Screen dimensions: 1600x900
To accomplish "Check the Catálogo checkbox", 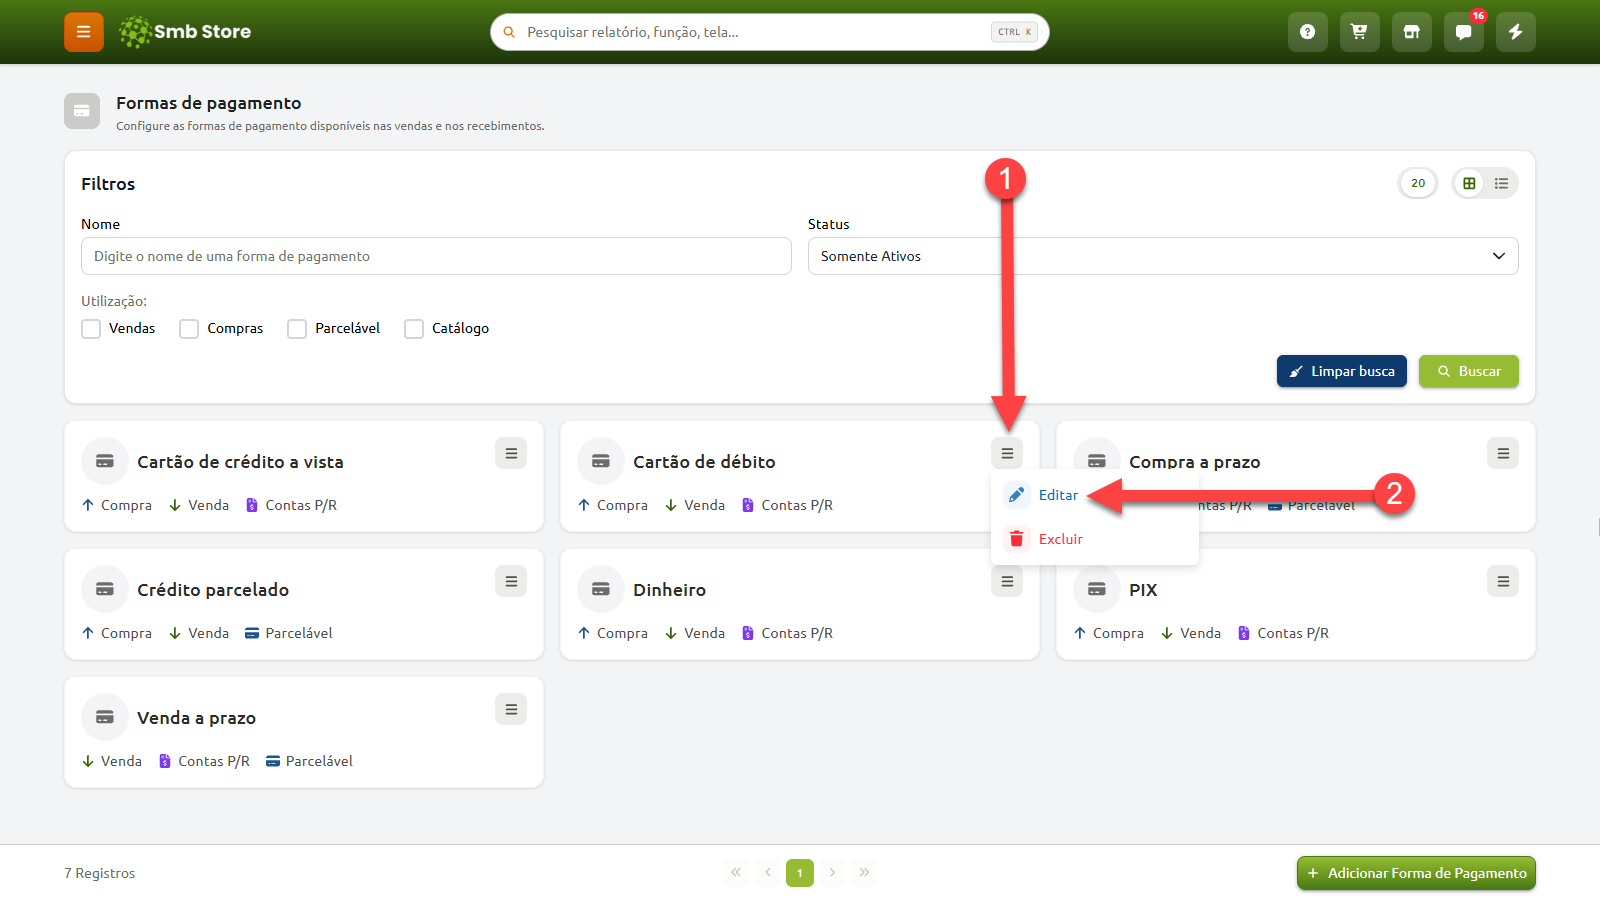I will click(x=414, y=329).
